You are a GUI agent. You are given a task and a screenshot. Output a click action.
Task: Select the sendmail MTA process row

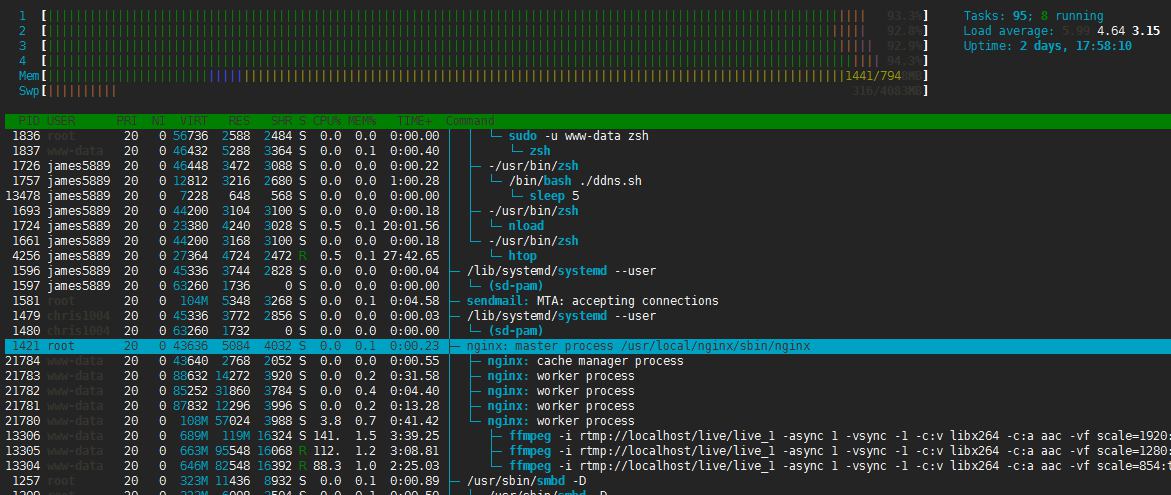[592, 301]
